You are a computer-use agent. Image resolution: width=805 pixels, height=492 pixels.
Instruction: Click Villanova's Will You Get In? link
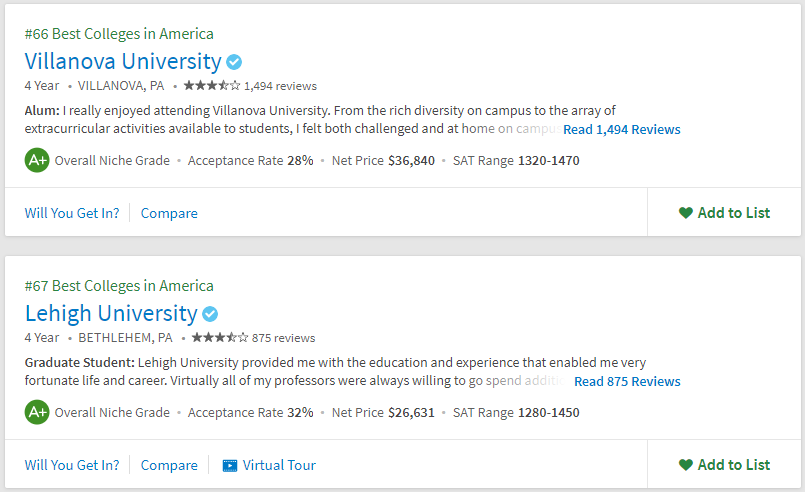(x=72, y=213)
